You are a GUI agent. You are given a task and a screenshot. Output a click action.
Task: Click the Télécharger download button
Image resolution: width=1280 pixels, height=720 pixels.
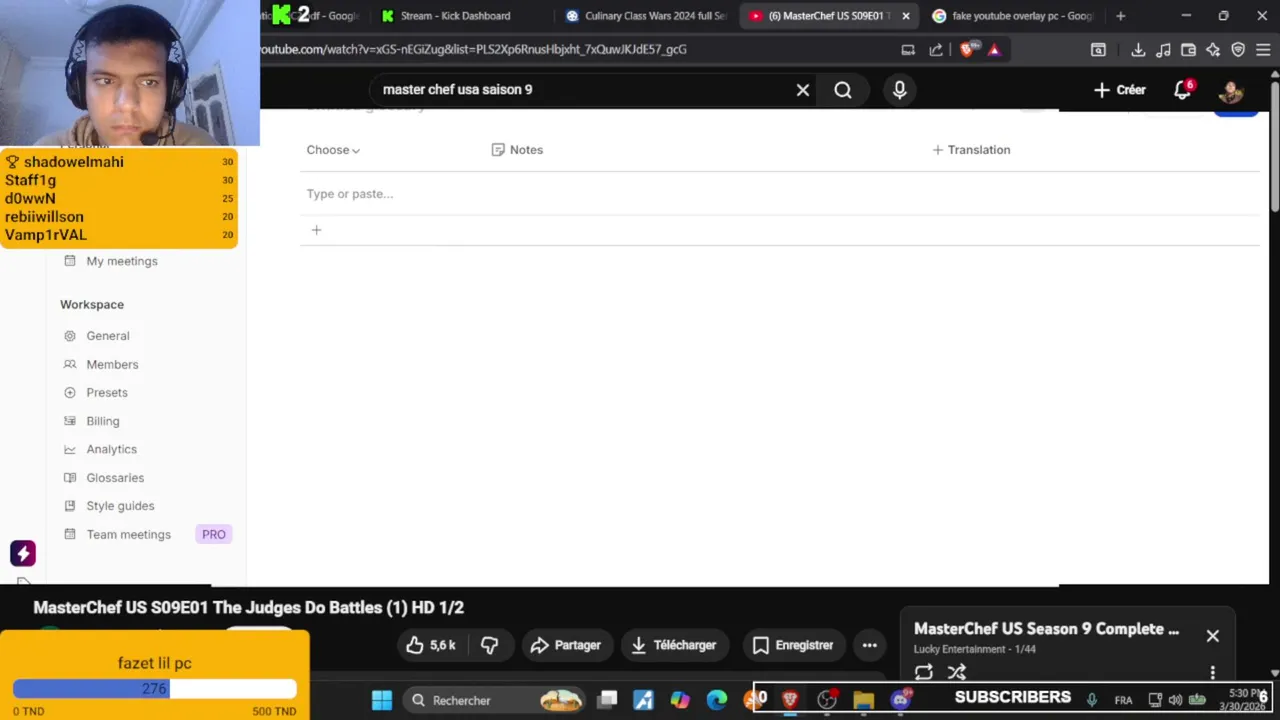click(674, 645)
